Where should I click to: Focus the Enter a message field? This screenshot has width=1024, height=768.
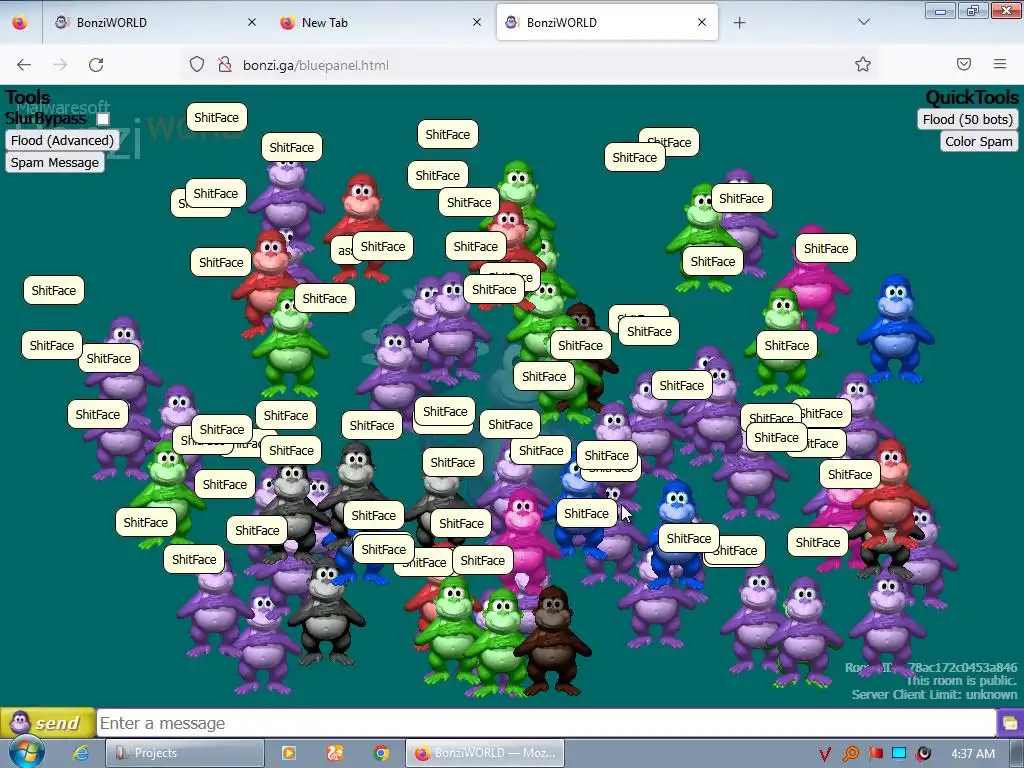pos(546,723)
